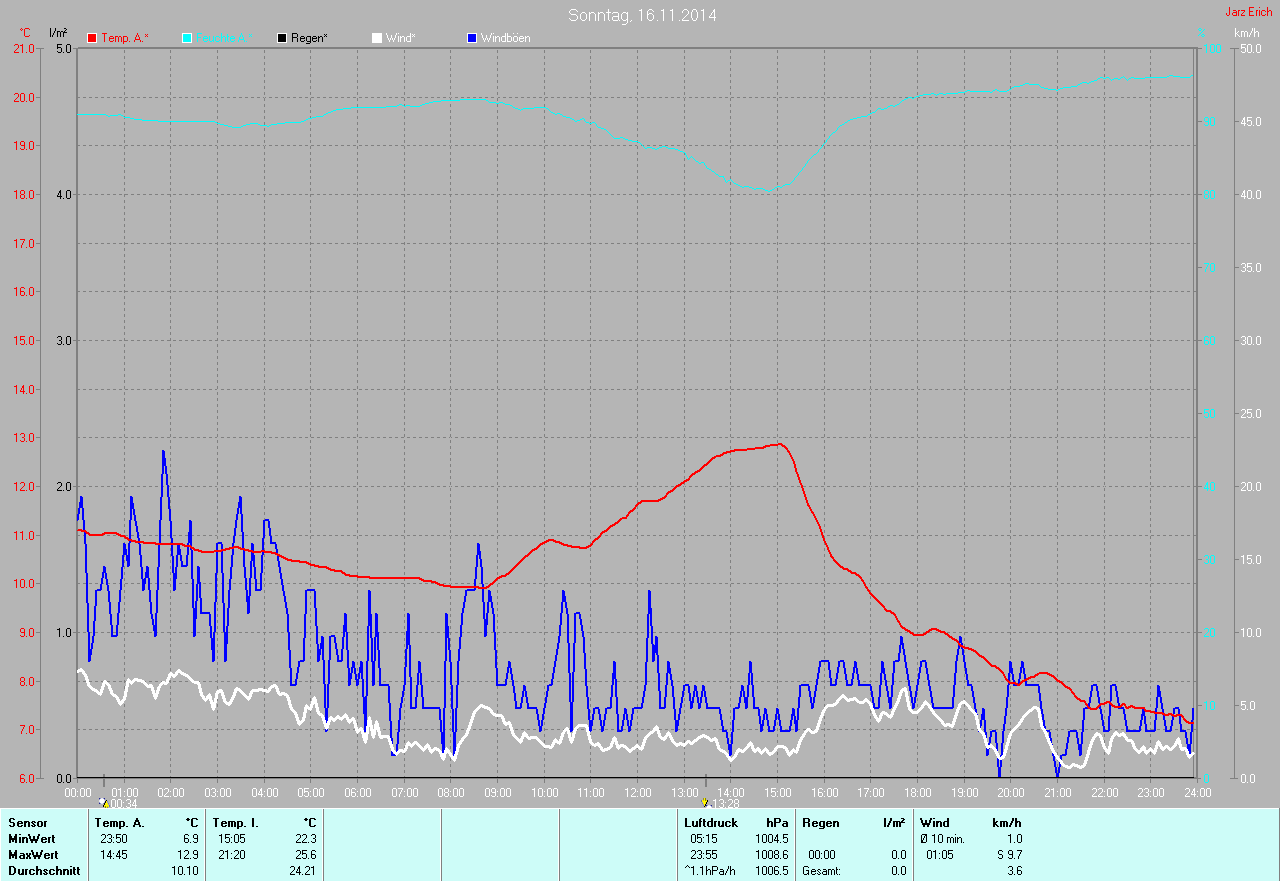This screenshot has height=881, width=1280.
Task: Click the Regen legend label
Action: 310,38
